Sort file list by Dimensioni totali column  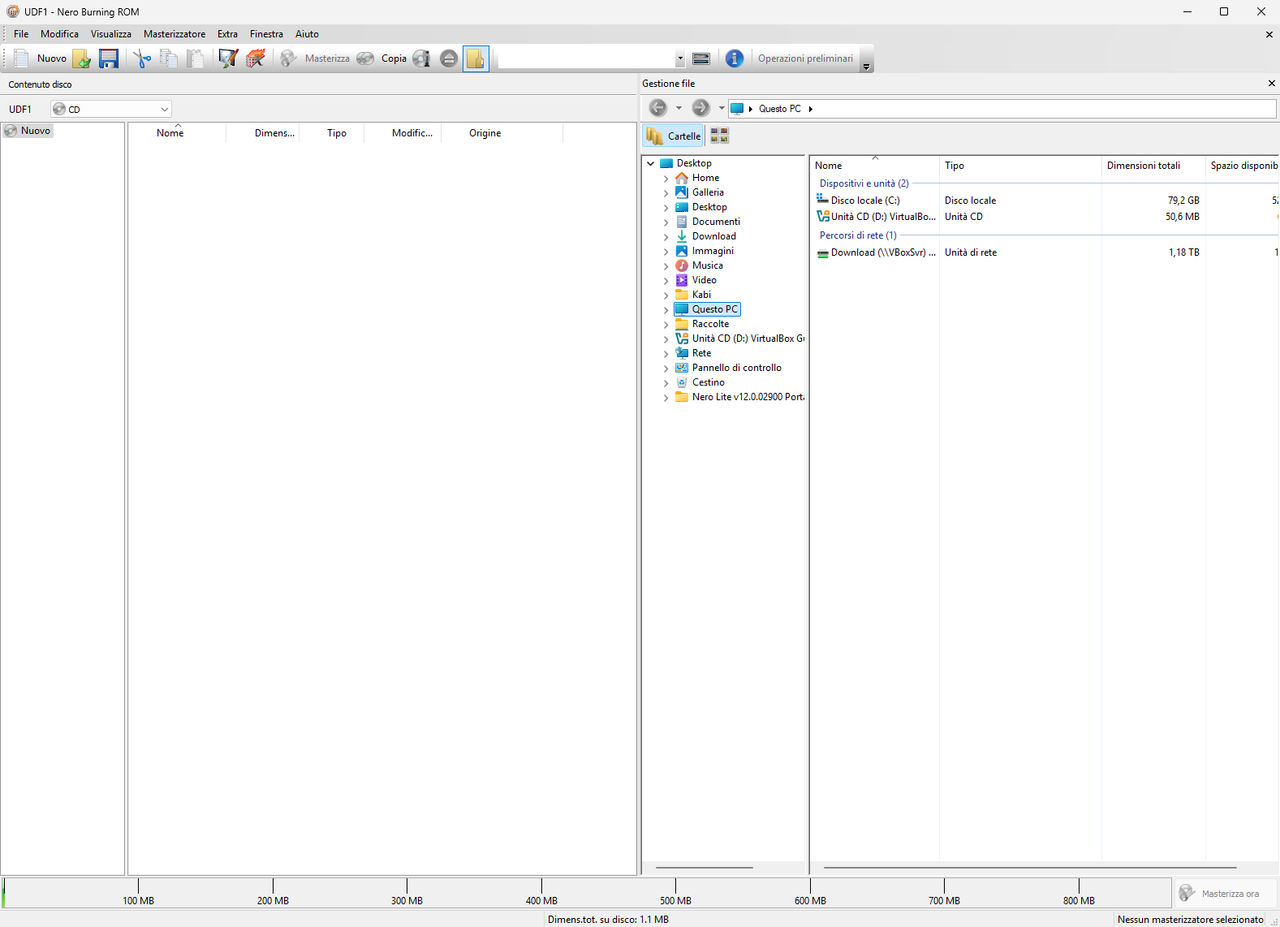[x=1152, y=166]
